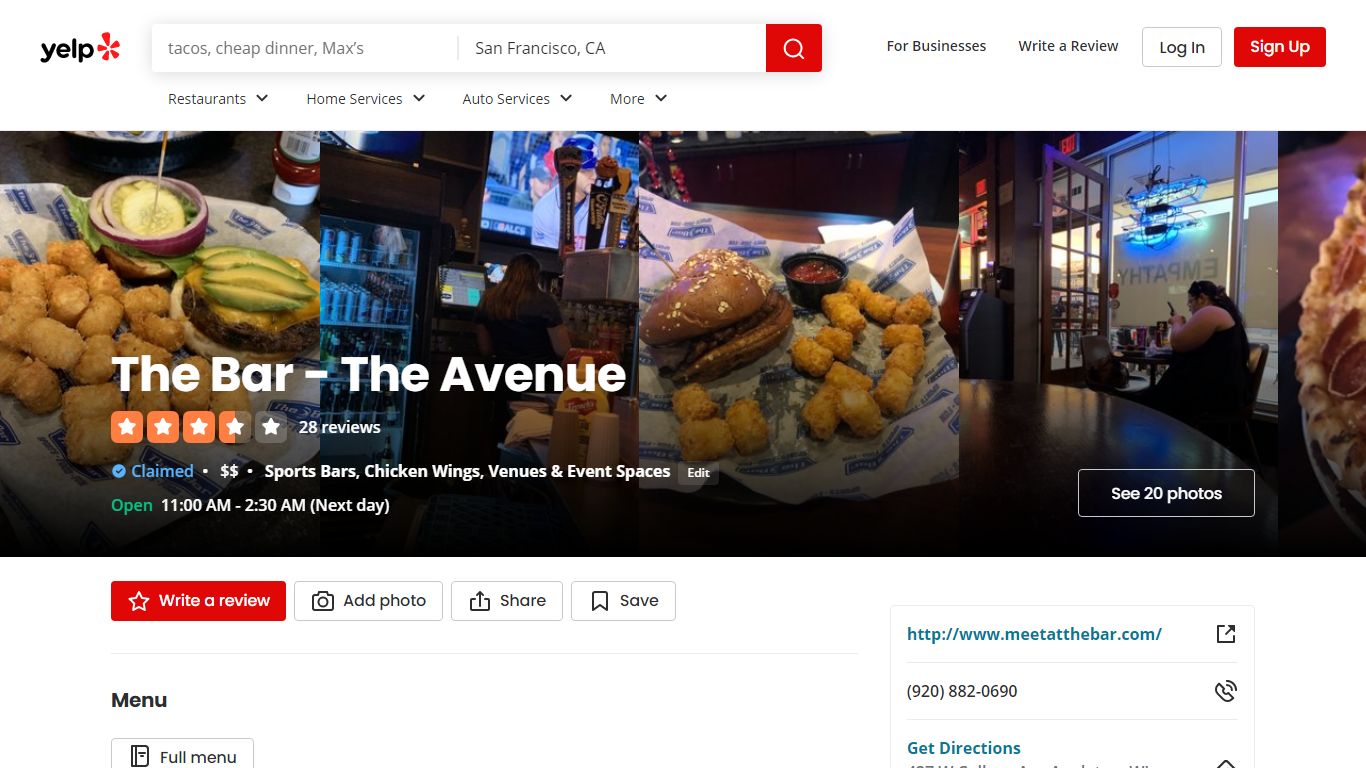Expand the Home Services dropdown
The height and width of the screenshot is (768, 1366).
(x=366, y=99)
